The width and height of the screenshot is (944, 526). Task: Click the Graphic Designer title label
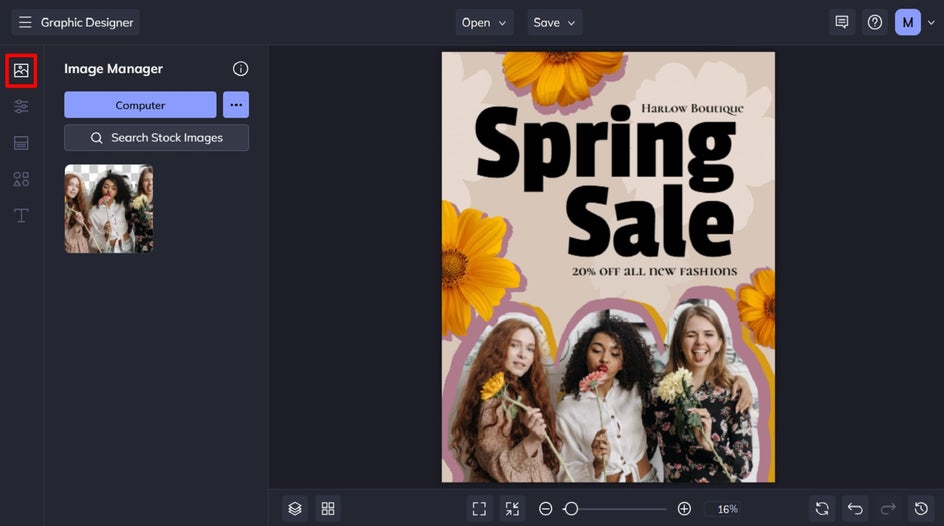87,22
